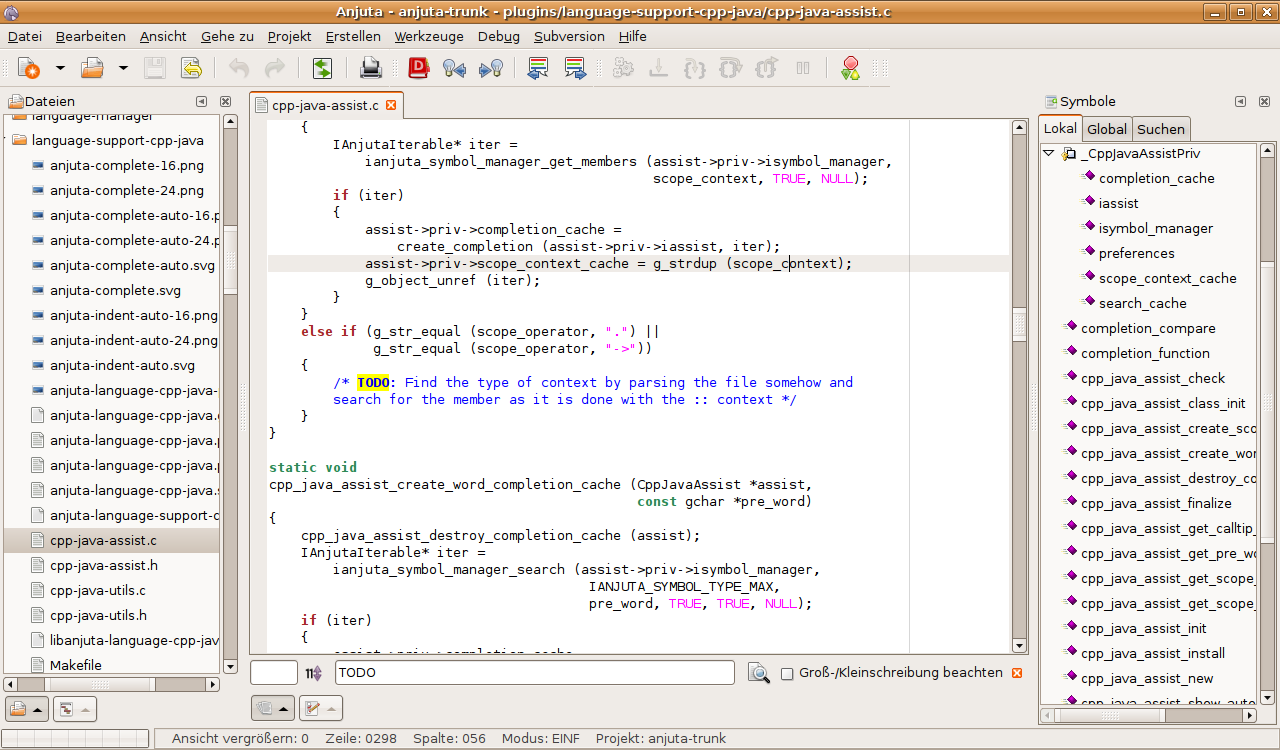Open the Projekt menu
This screenshot has width=1280, height=750.
(289, 36)
